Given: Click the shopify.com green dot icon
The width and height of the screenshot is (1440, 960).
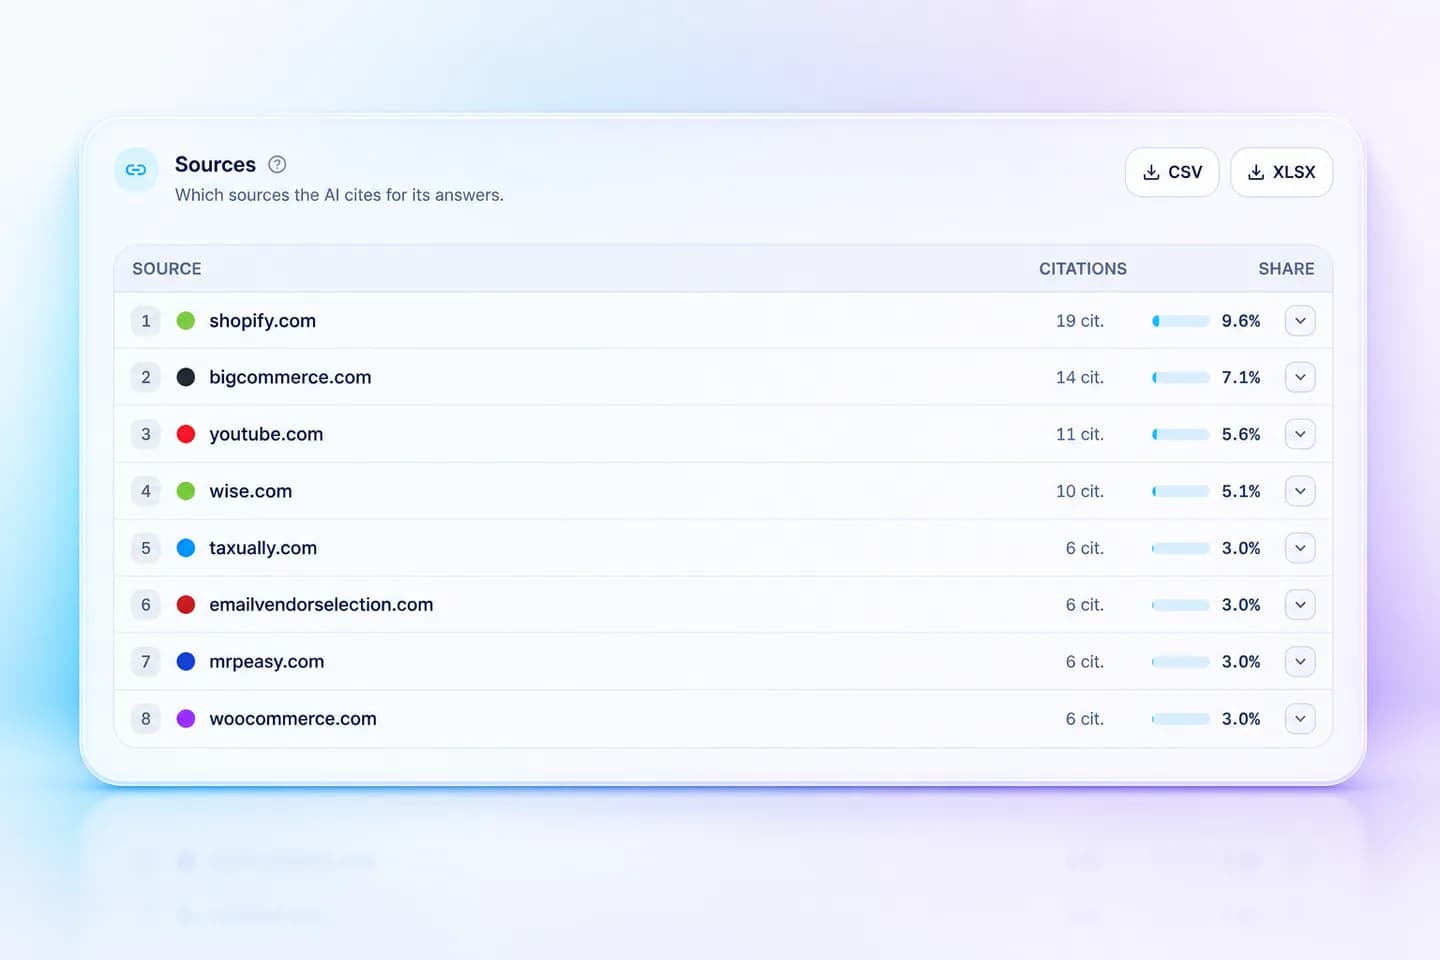Looking at the screenshot, I should [186, 321].
